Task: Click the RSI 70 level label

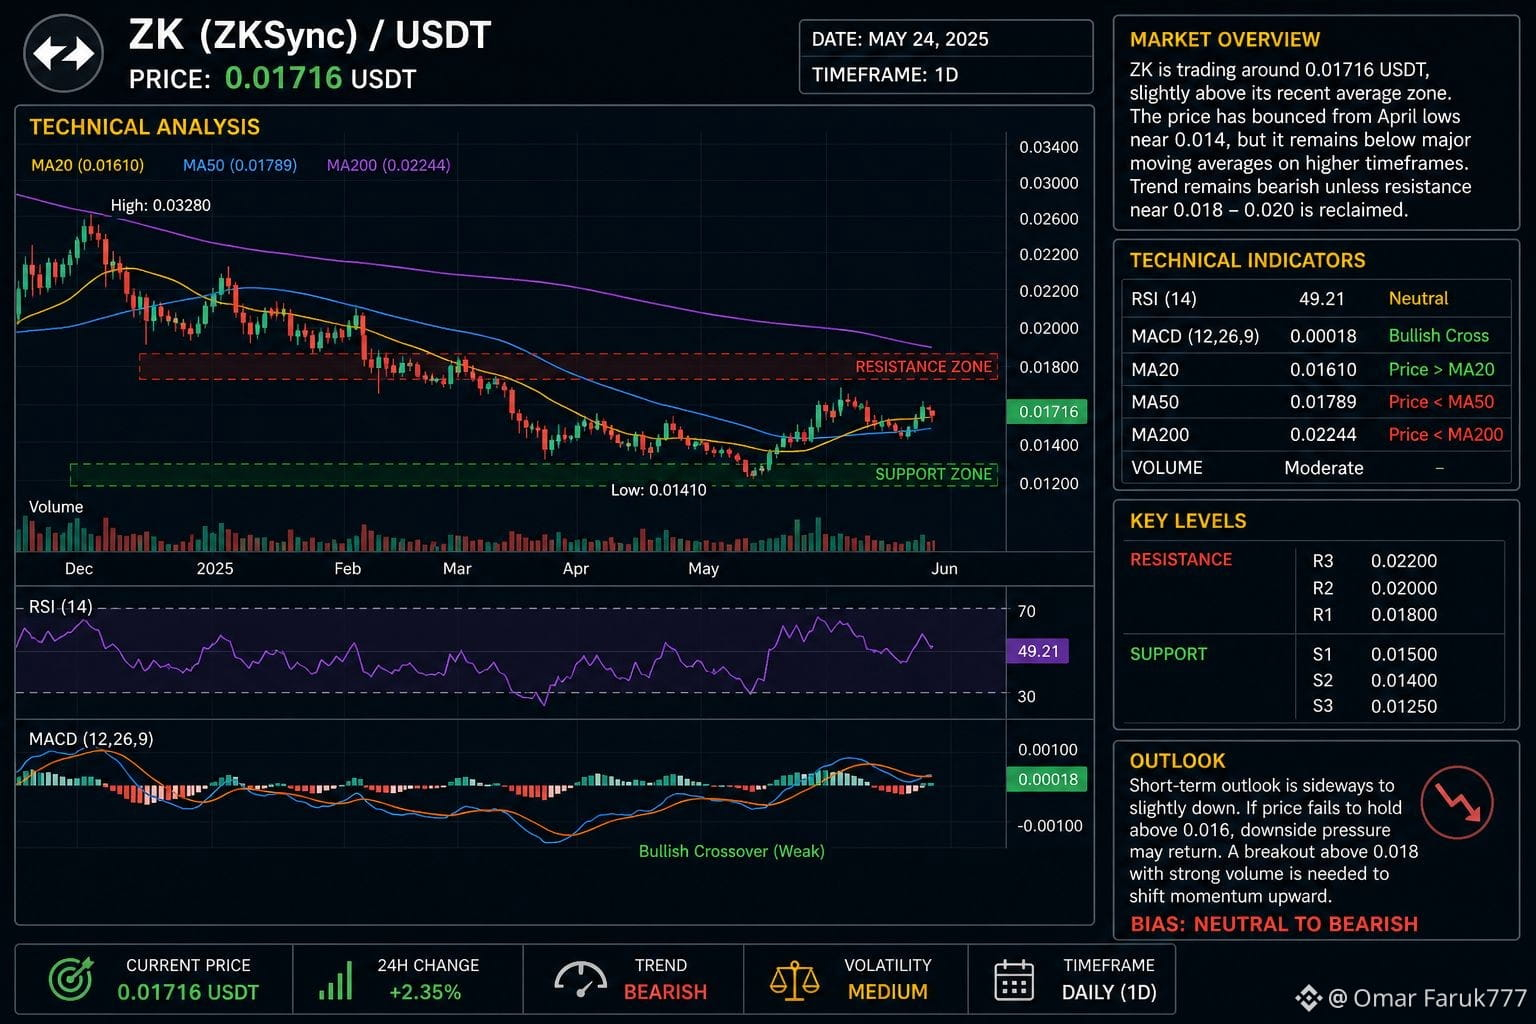Action: pyautogui.click(x=1027, y=611)
